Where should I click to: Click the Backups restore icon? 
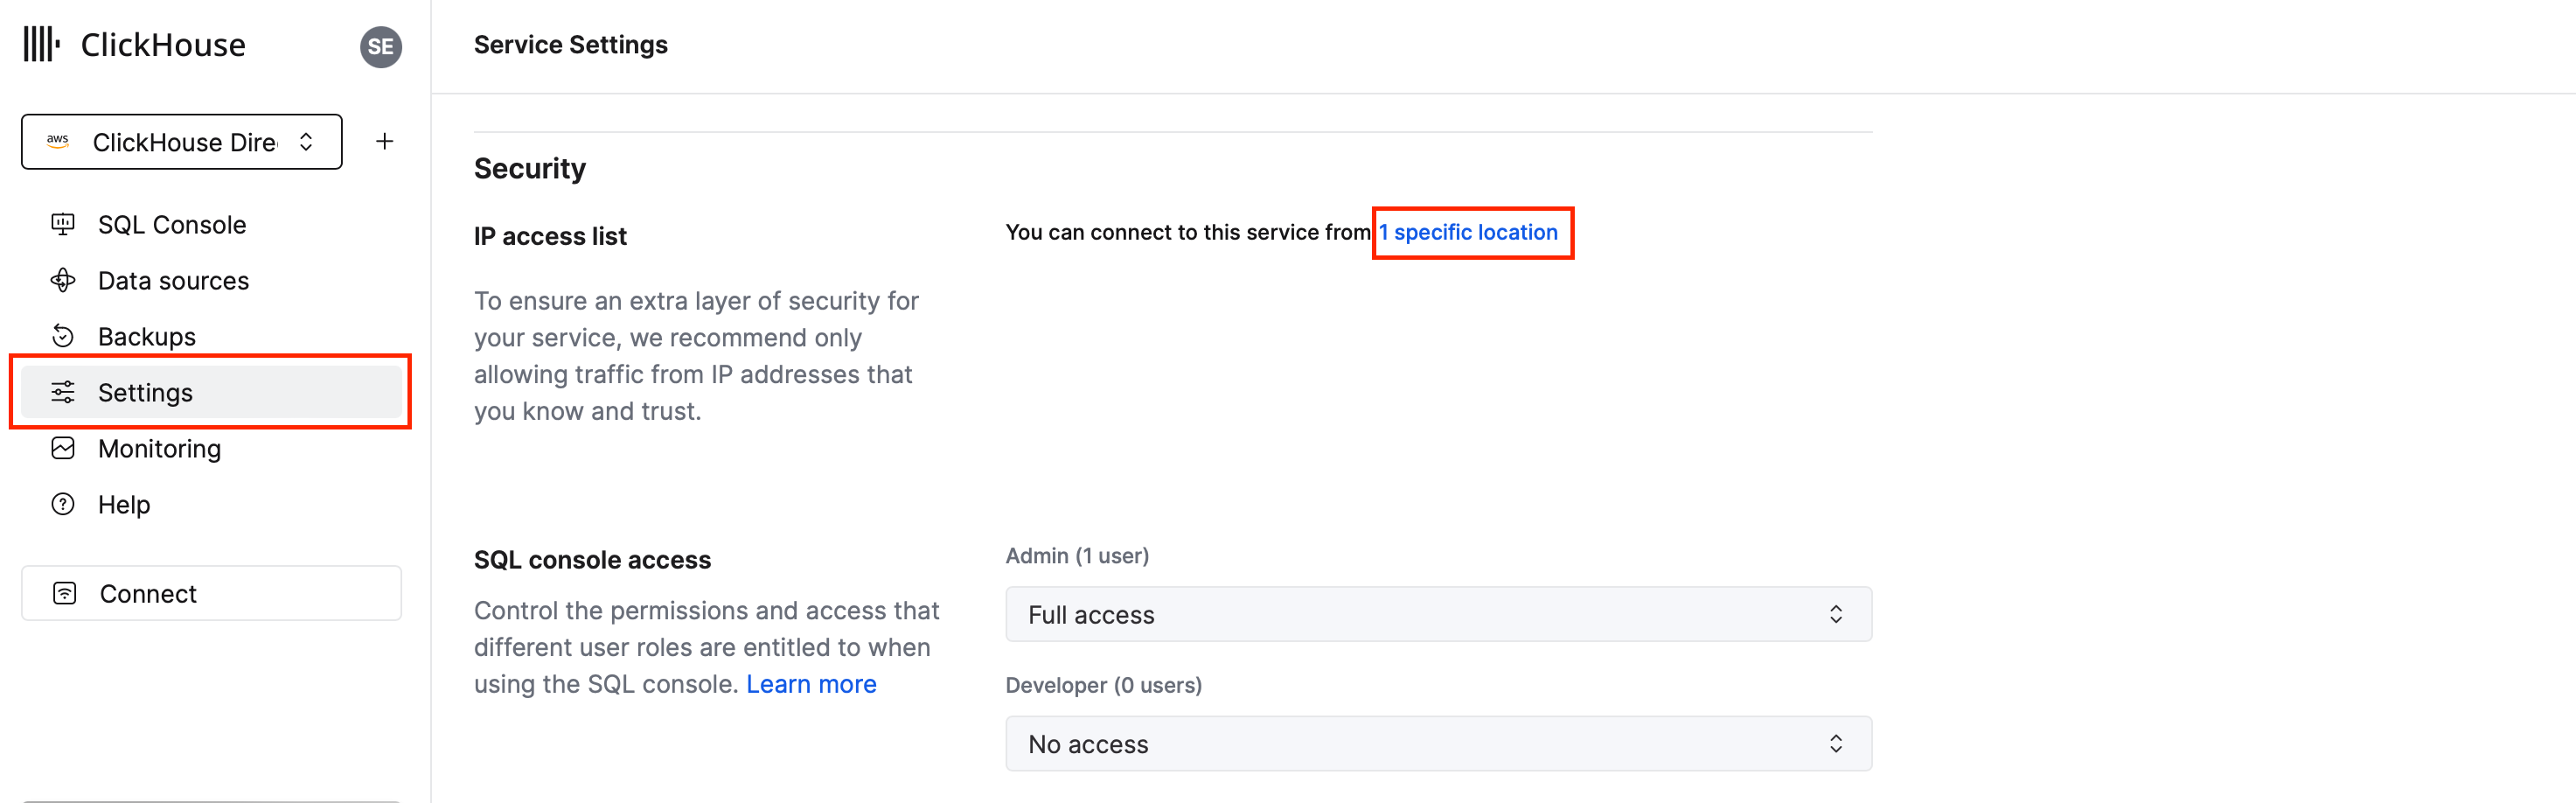pos(63,336)
